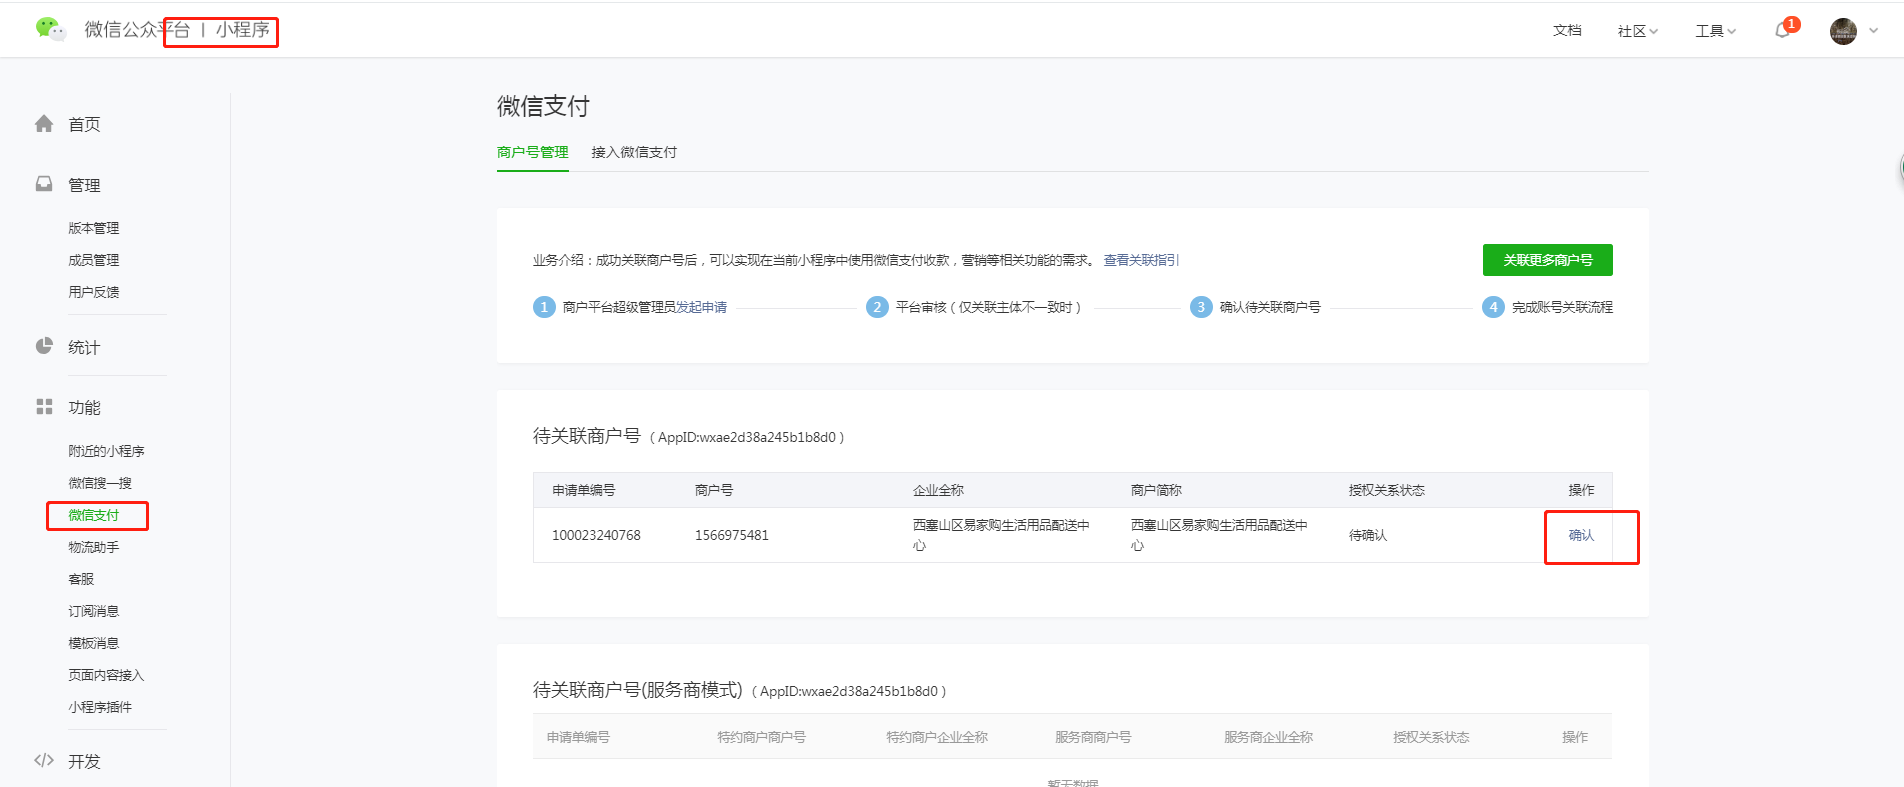1904x787 pixels.
Task: Click the WeChat logo icon
Action: click(50, 29)
